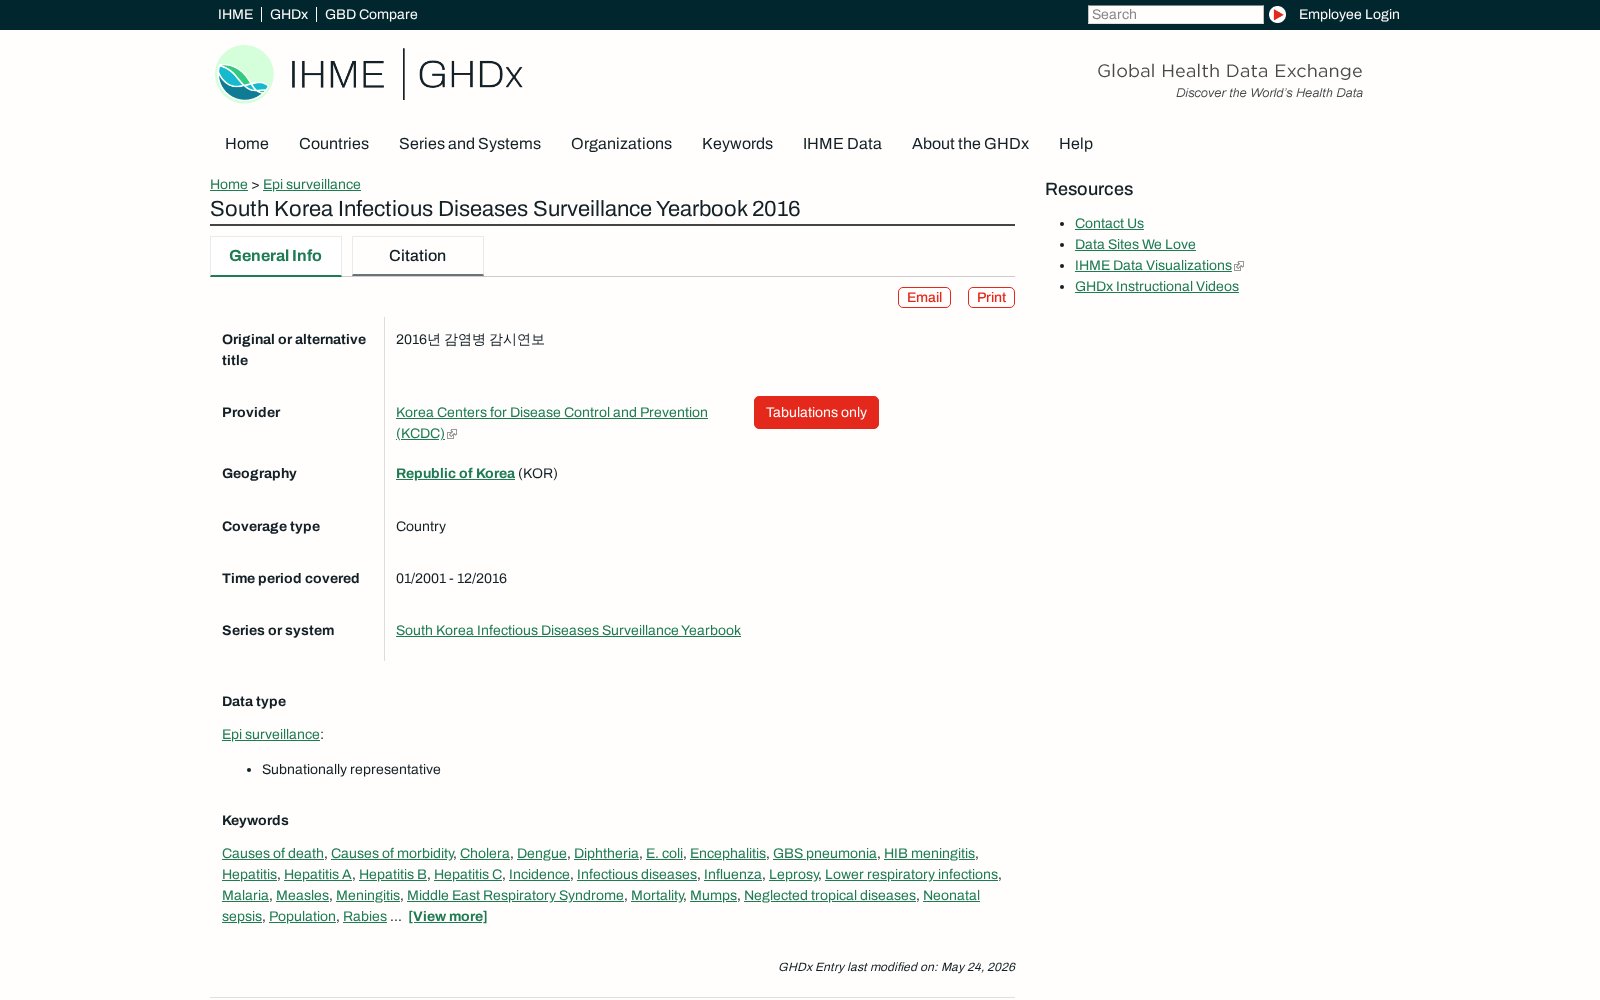Viewport: 1600px width, 1000px height.
Task: Click the red search submit arrow icon
Action: 1277,14
